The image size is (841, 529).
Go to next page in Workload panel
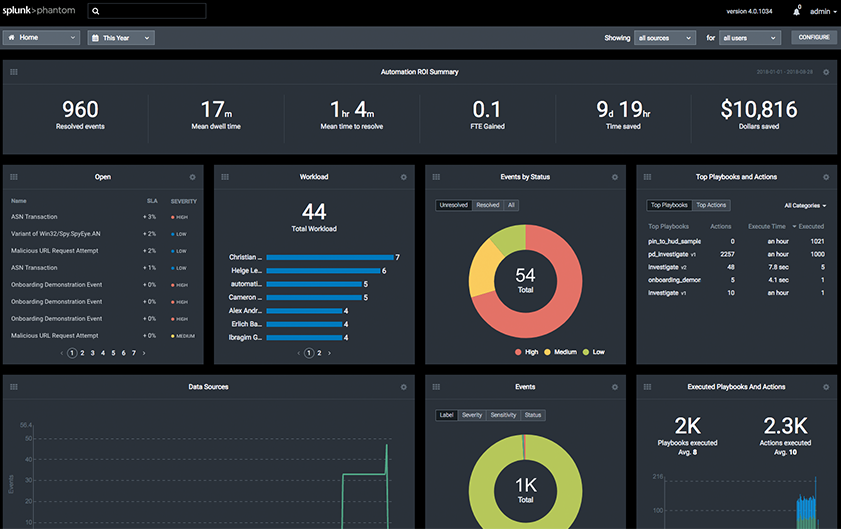pos(329,353)
